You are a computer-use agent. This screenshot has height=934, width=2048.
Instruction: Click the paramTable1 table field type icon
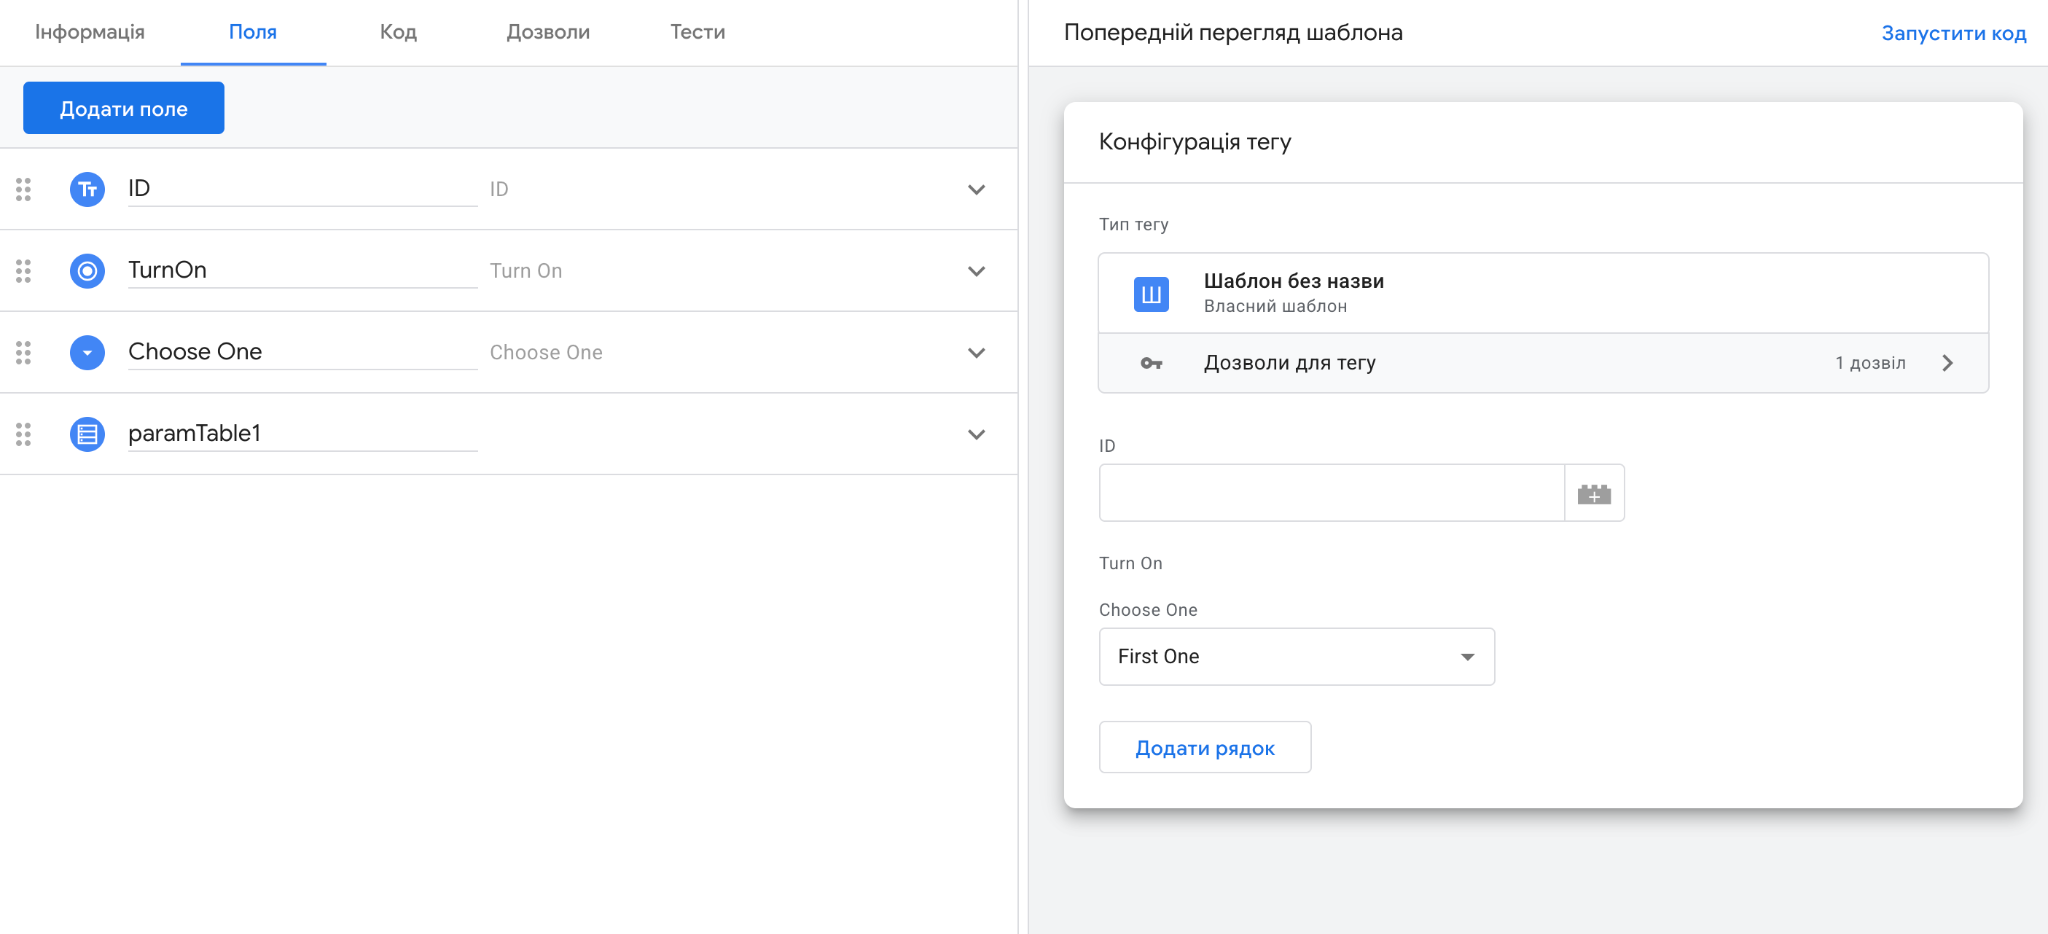(x=87, y=434)
